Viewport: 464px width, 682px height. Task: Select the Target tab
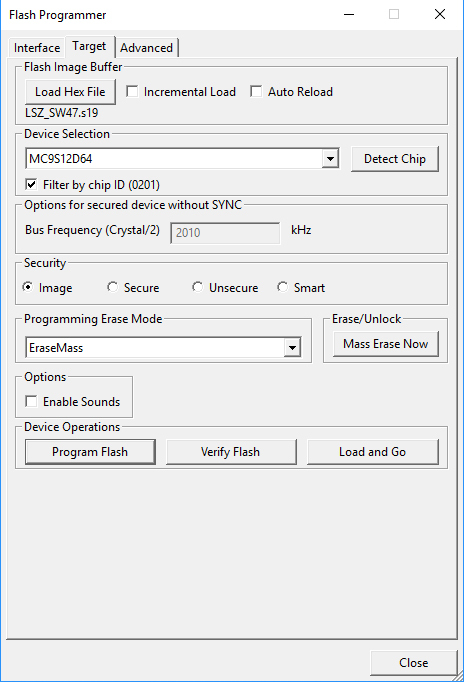point(90,46)
